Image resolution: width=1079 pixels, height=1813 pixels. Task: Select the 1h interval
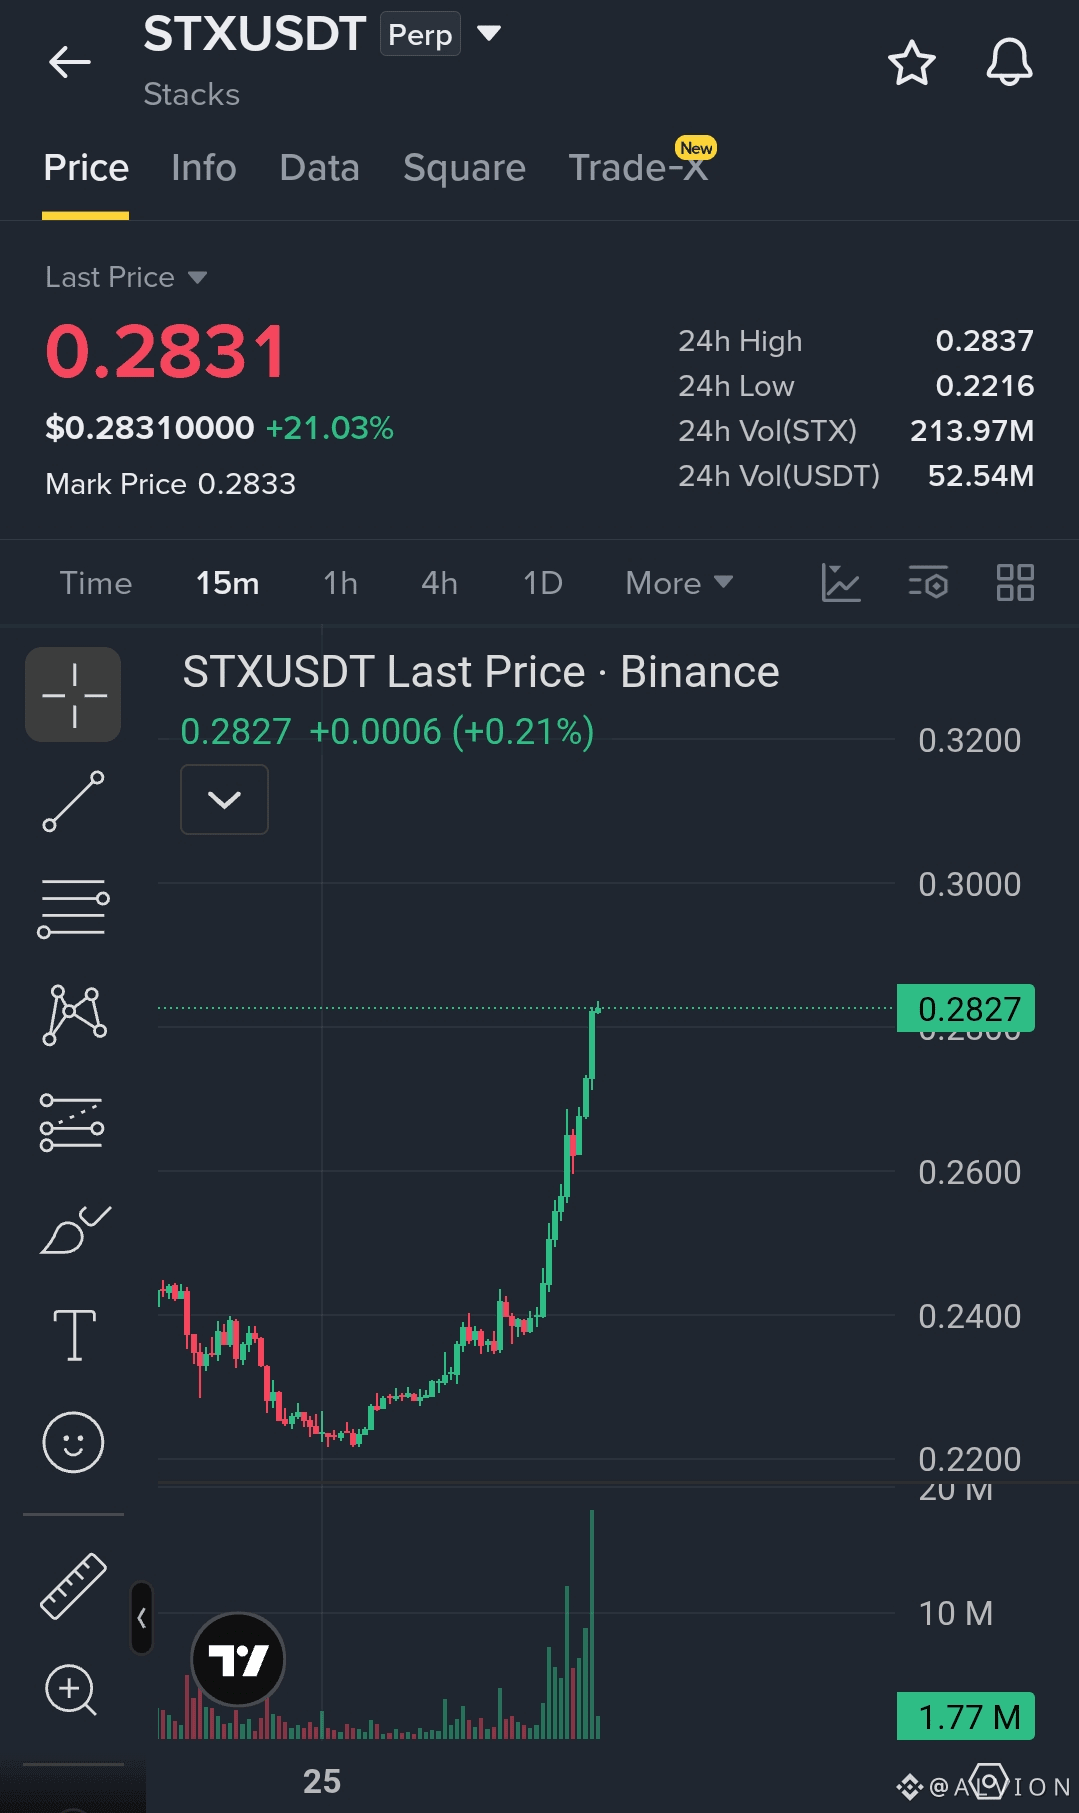pyautogui.click(x=340, y=583)
